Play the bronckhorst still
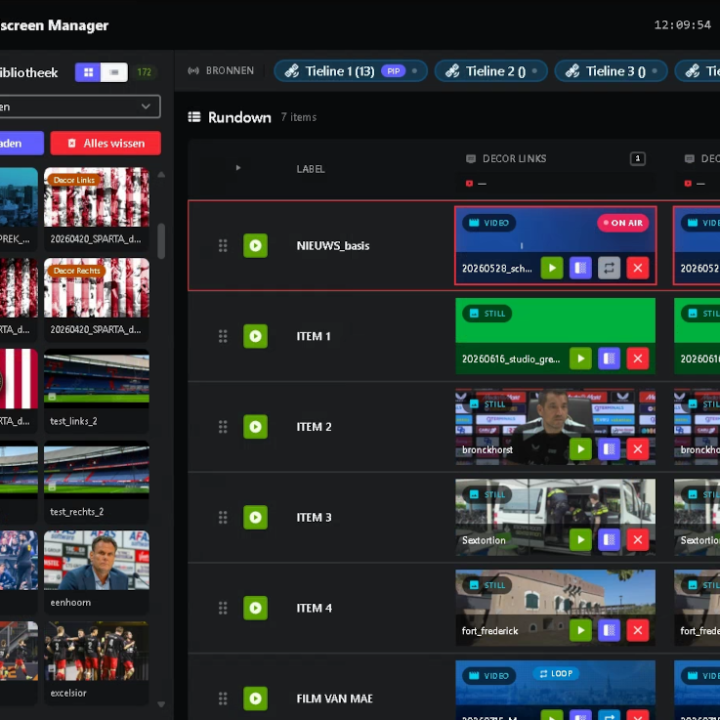This screenshot has height=720, width=720. click(x=580, y=449)
